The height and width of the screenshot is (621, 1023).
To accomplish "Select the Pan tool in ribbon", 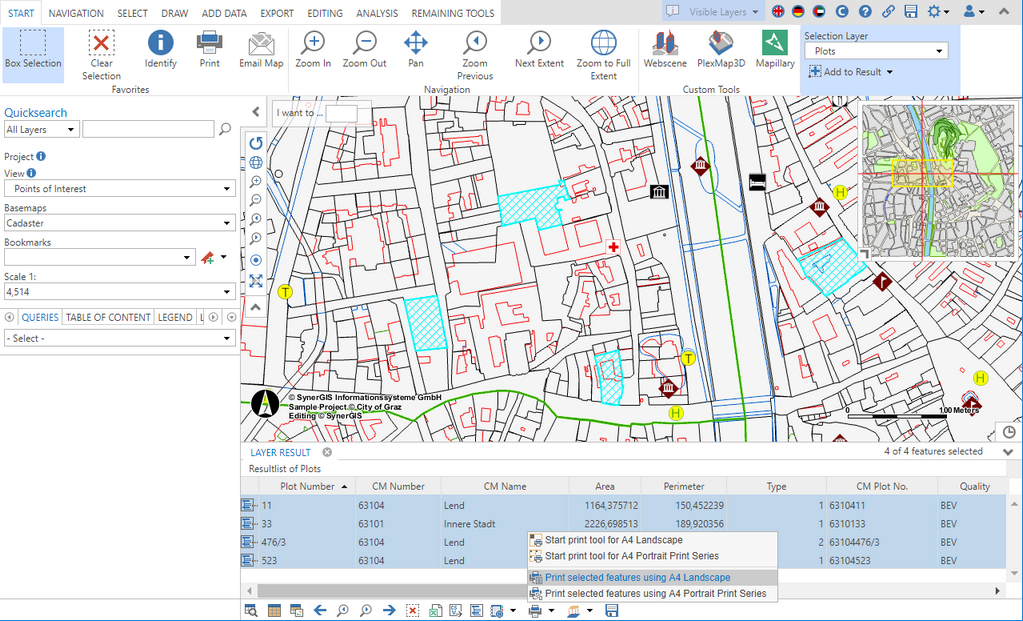I will tap(415, 44).
